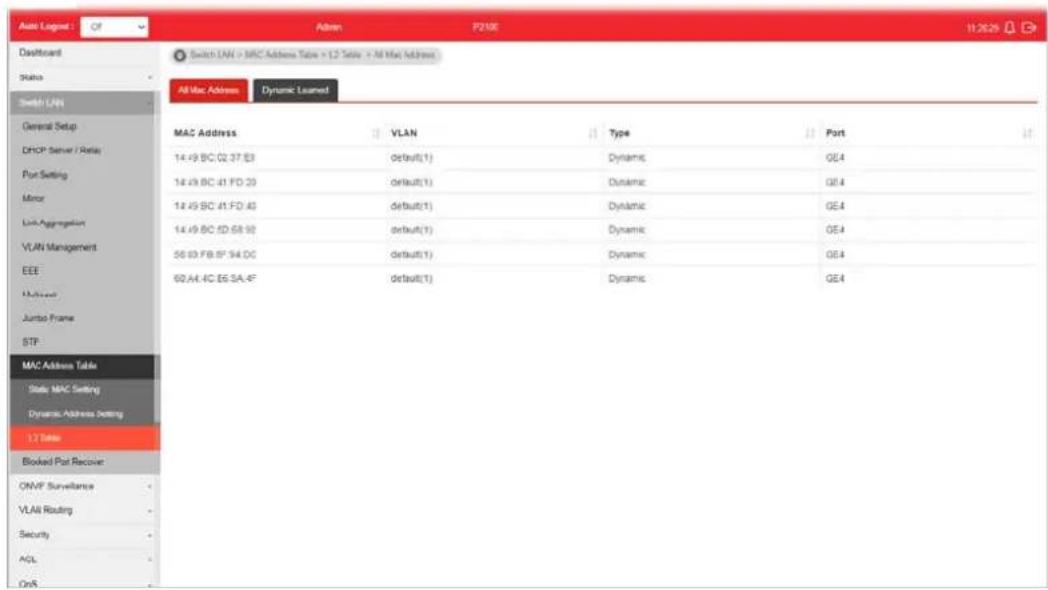
Task: Sort by Type column arrows
Action: coord(810,134)
